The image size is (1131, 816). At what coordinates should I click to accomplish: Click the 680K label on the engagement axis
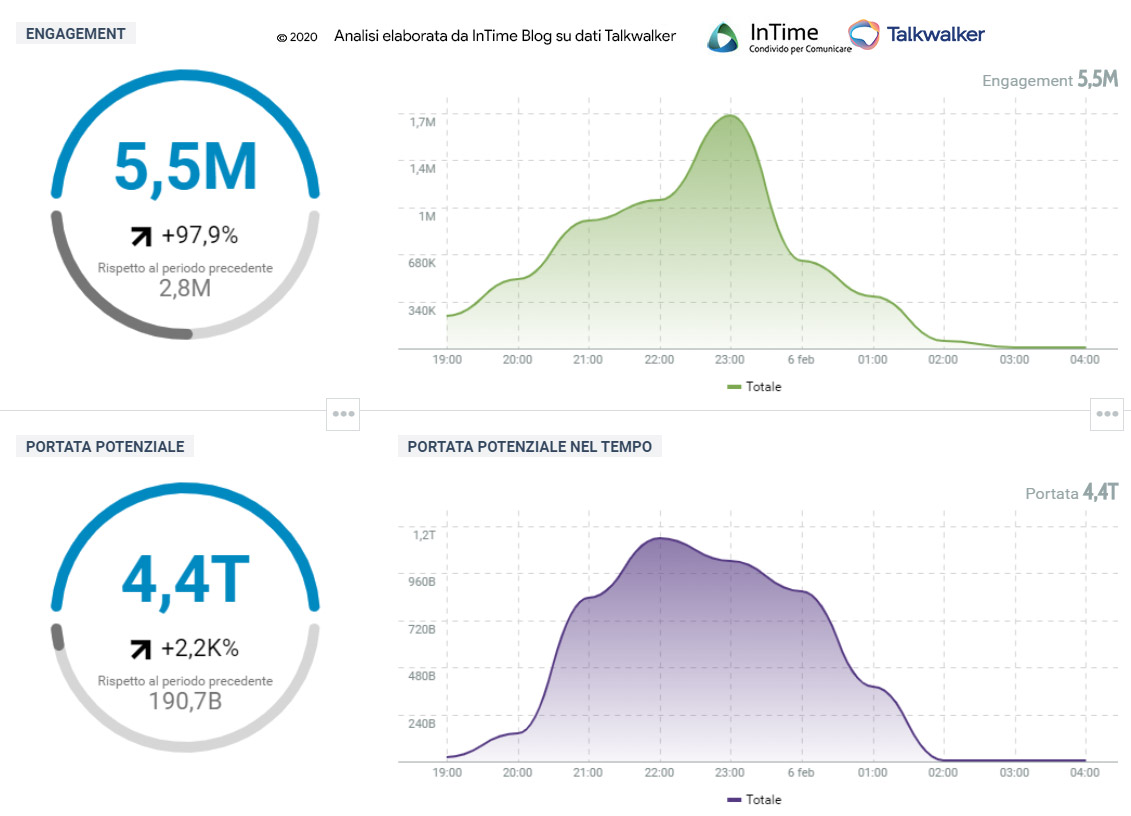tap(422, 263)
